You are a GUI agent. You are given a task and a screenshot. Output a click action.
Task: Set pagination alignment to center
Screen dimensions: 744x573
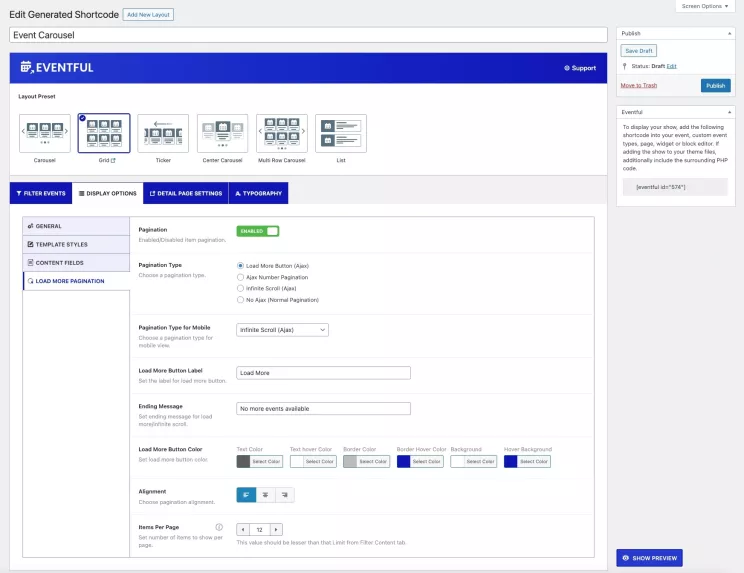click(x=265, y=494)
